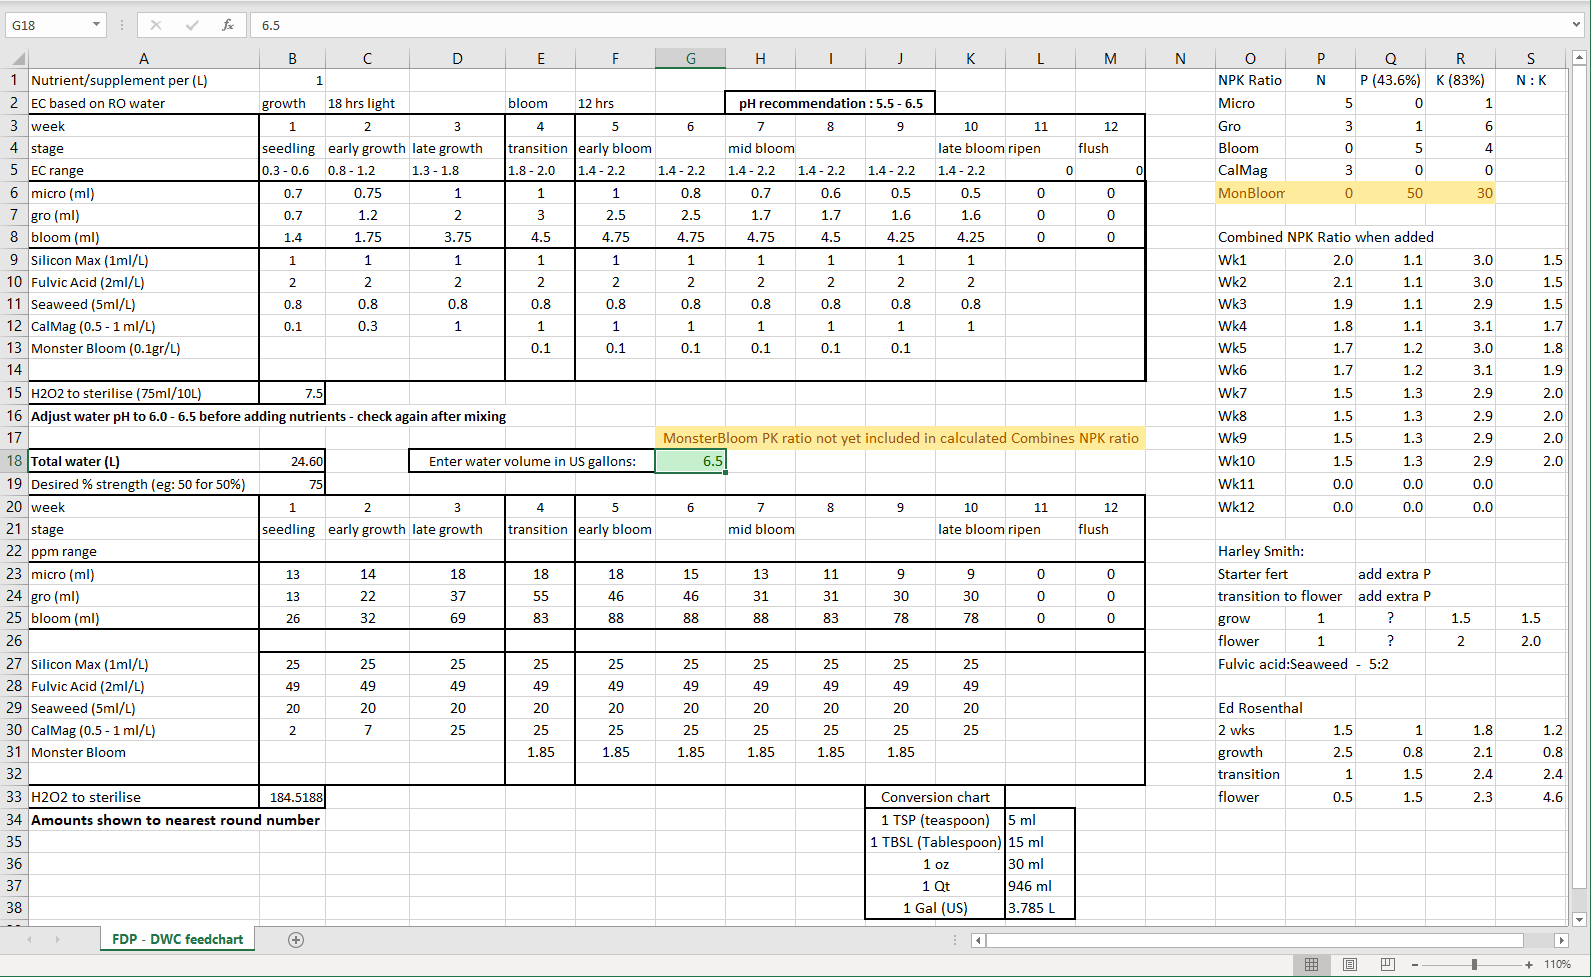
Task: Click 'Total water (L)' cell
Action: [144, 461]
